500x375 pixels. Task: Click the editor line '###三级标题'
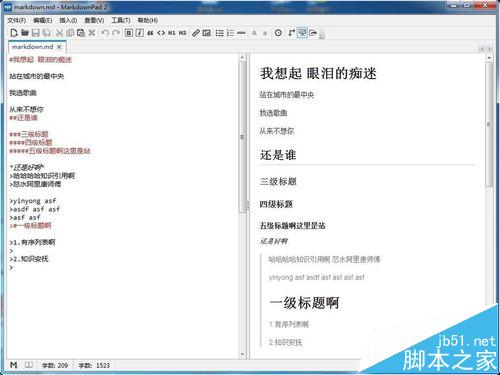(x=29, y=134)
